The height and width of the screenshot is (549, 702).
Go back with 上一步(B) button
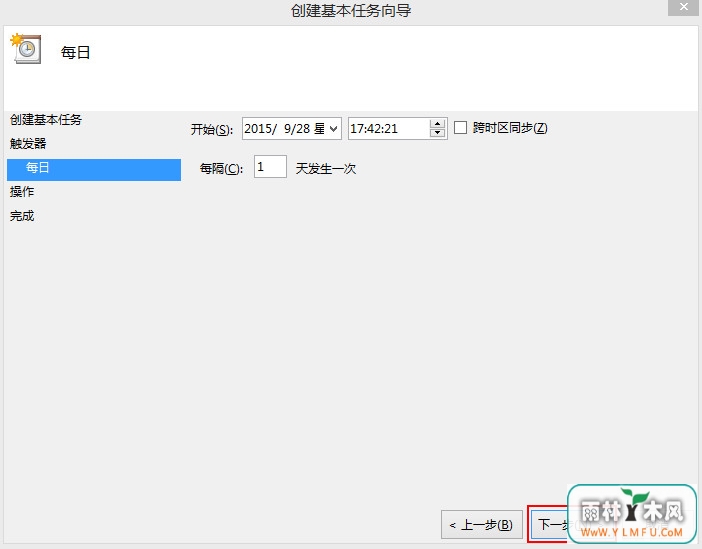click(x=482, y=525)
